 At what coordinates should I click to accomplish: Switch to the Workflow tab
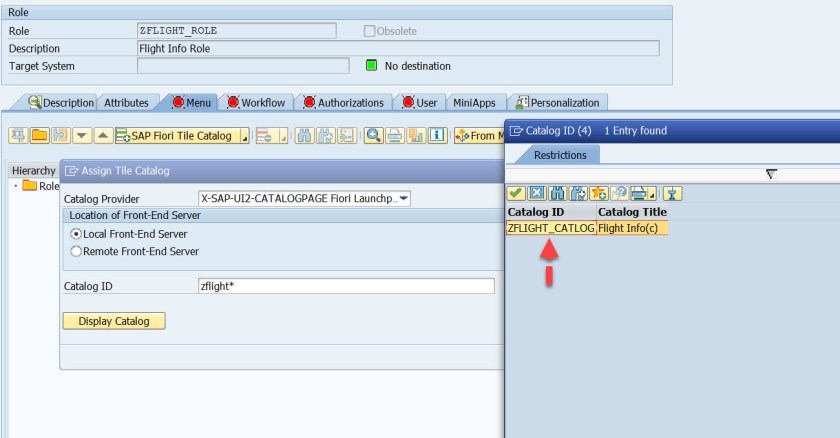coord(256,102)
